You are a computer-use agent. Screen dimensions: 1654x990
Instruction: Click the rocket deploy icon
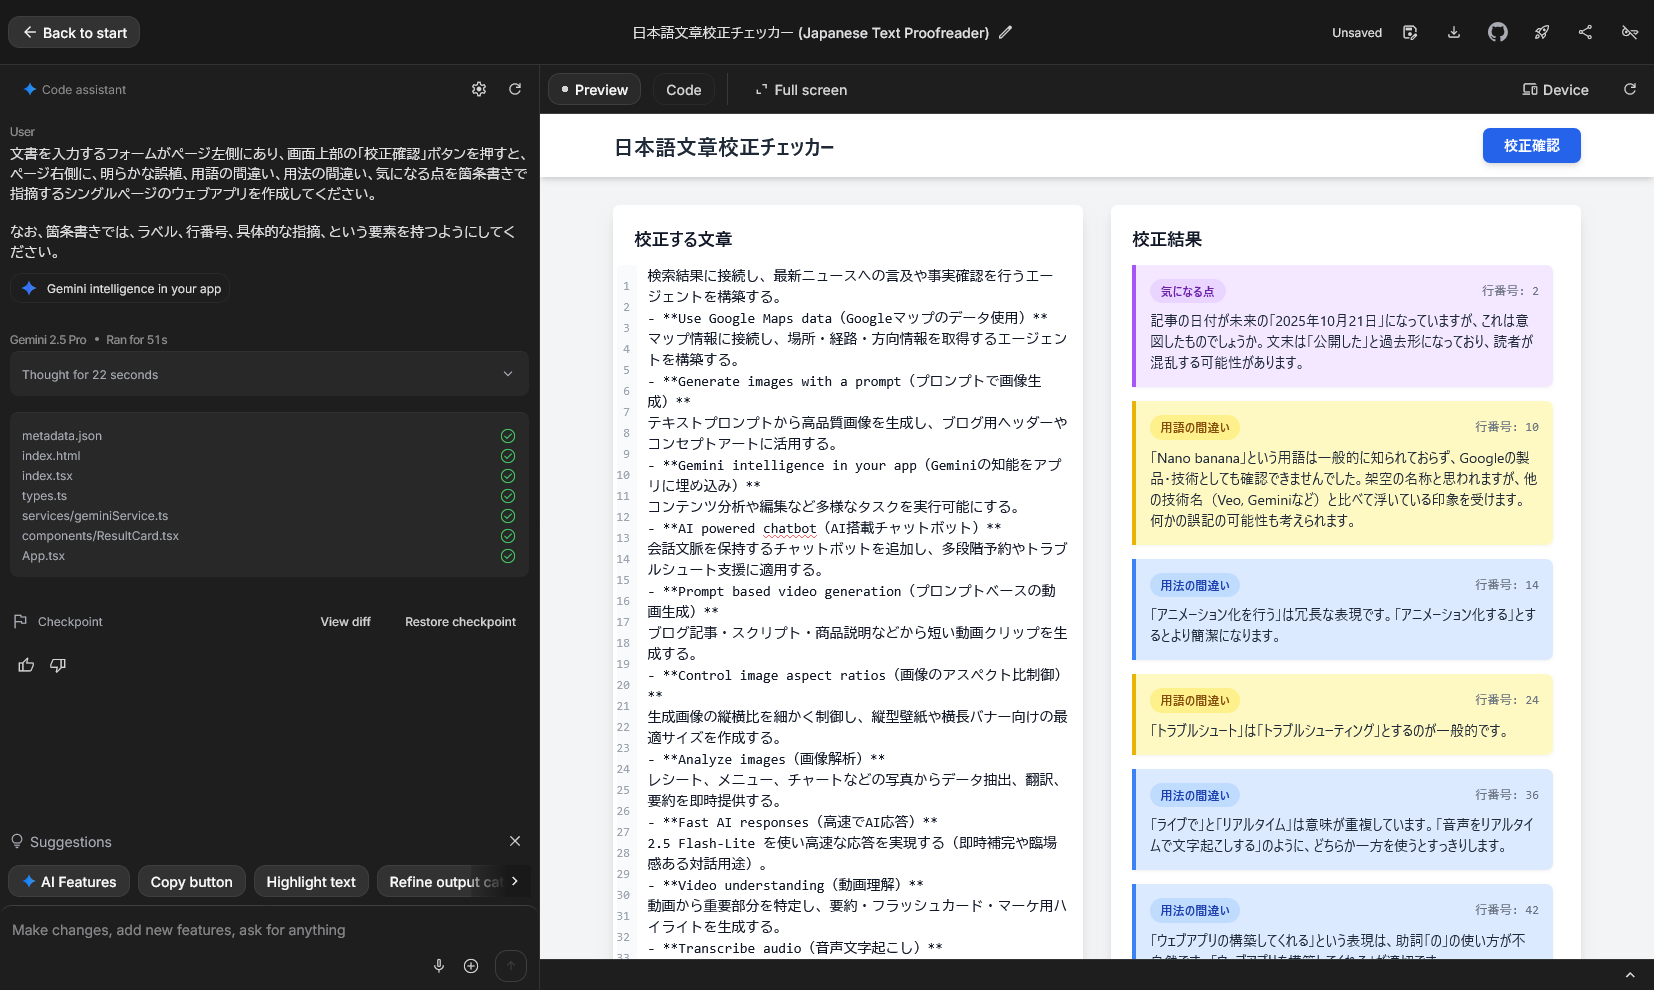pyautogui.click(x=1541, y=32)
